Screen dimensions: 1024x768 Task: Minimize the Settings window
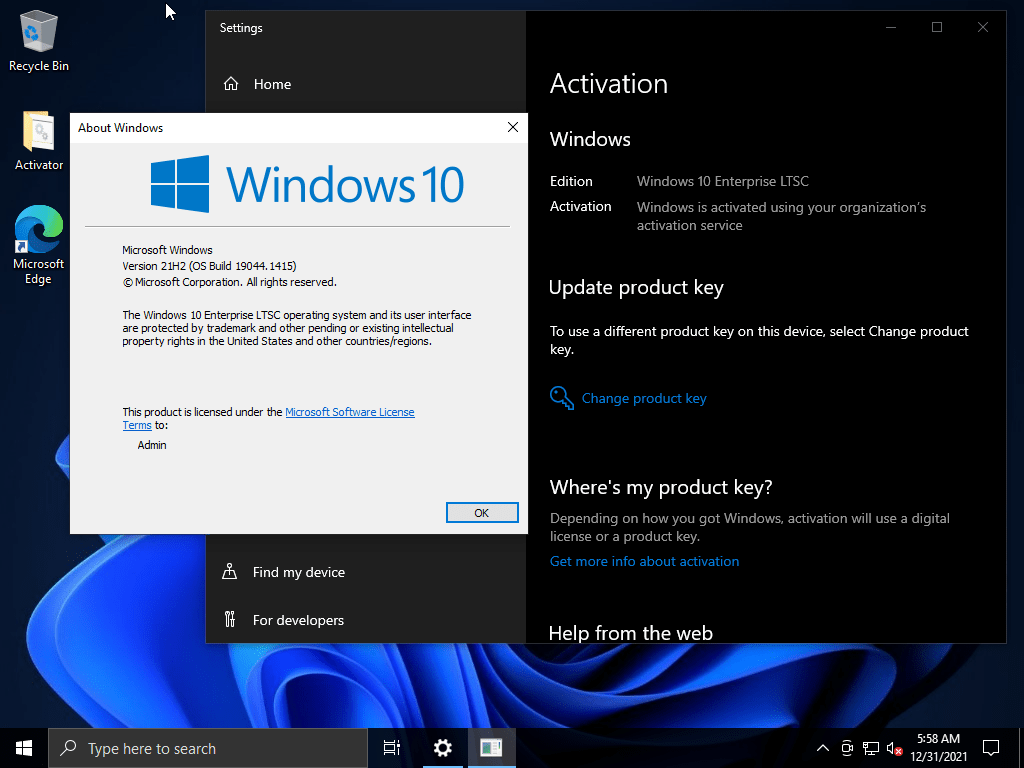pos(891,27)
